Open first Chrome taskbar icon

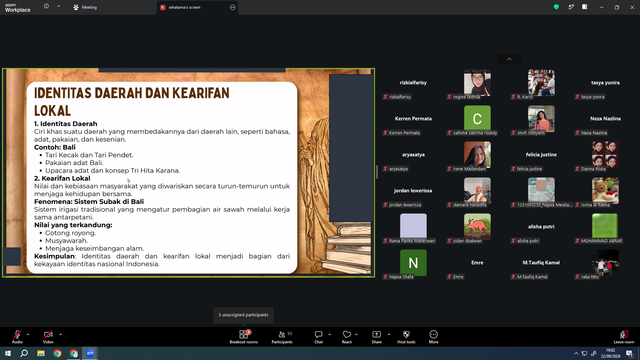coord(57,353)
